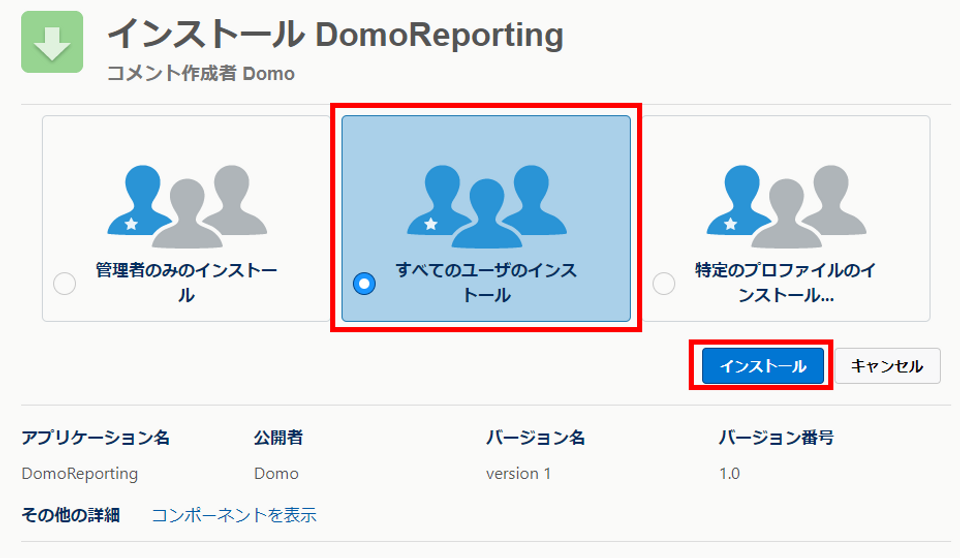The height and width of the screenshot is (558, 960).
Task: Click the コメント作成者 Domo subtitle
Action: (201, 74)
